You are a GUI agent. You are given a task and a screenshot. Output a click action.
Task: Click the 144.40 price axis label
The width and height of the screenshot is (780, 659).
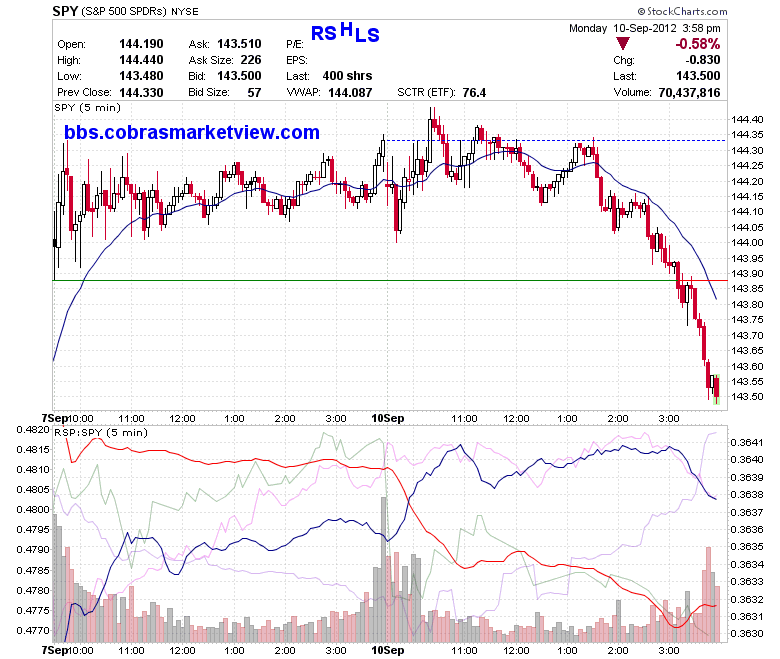point(747,119)
